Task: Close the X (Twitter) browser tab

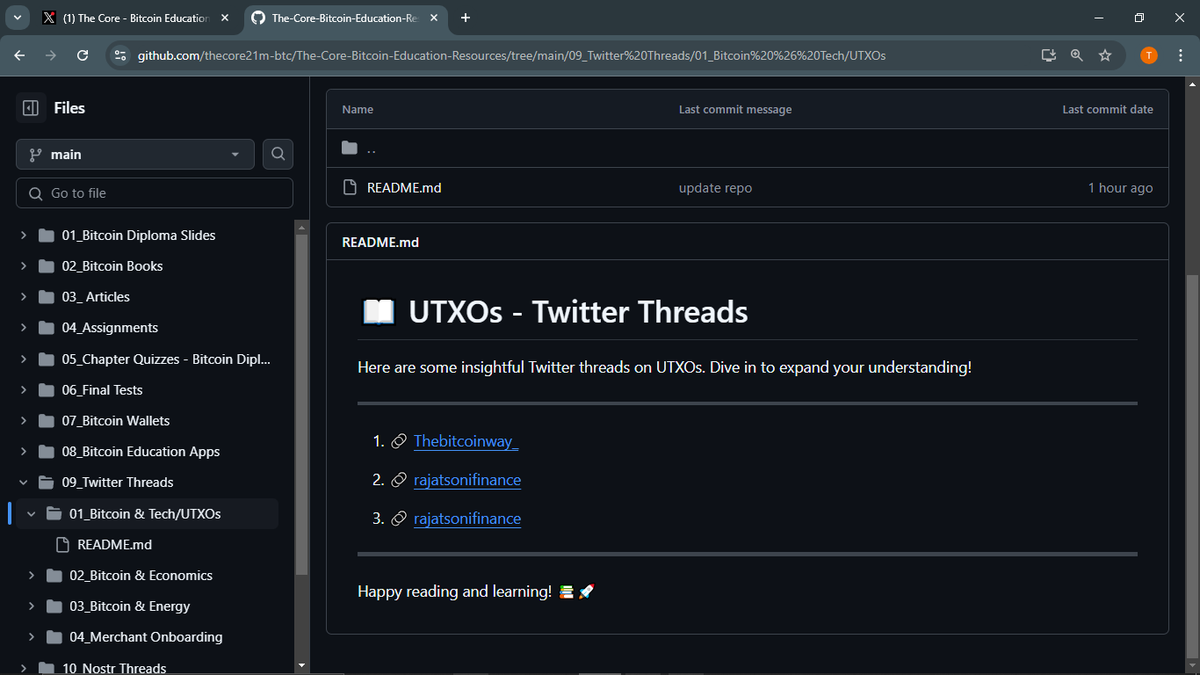Action: pos(224,18)
